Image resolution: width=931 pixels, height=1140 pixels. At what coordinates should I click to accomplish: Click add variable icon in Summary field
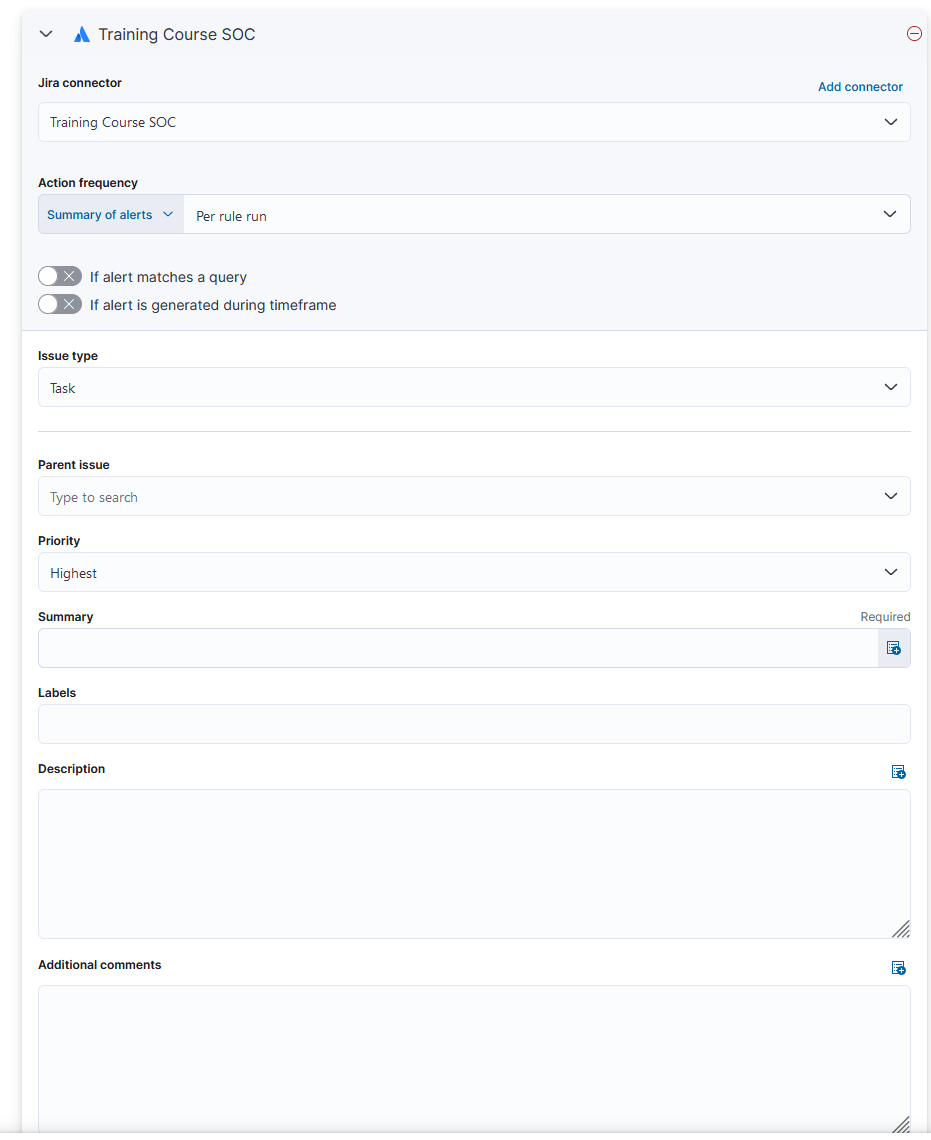pyautogui.click(x=894, y=648)
